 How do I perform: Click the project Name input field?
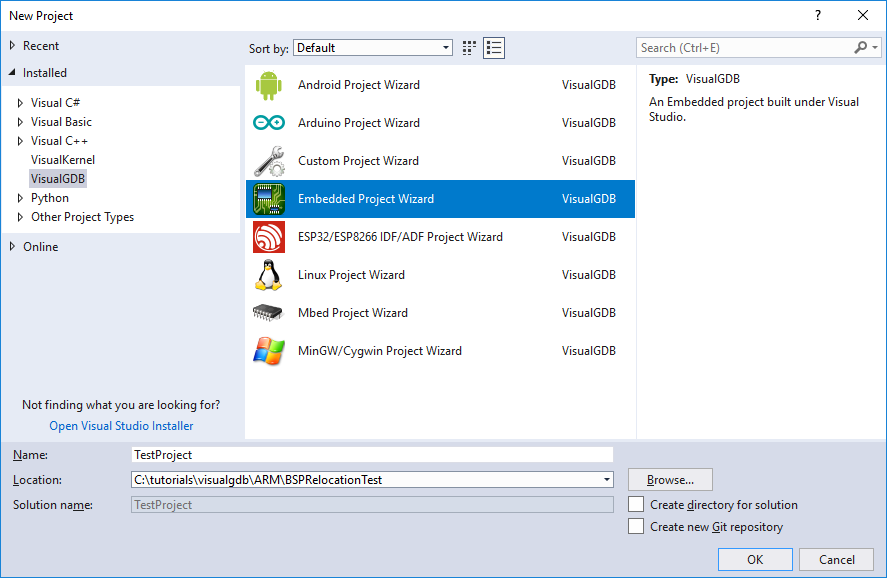[x=372, y=455]
